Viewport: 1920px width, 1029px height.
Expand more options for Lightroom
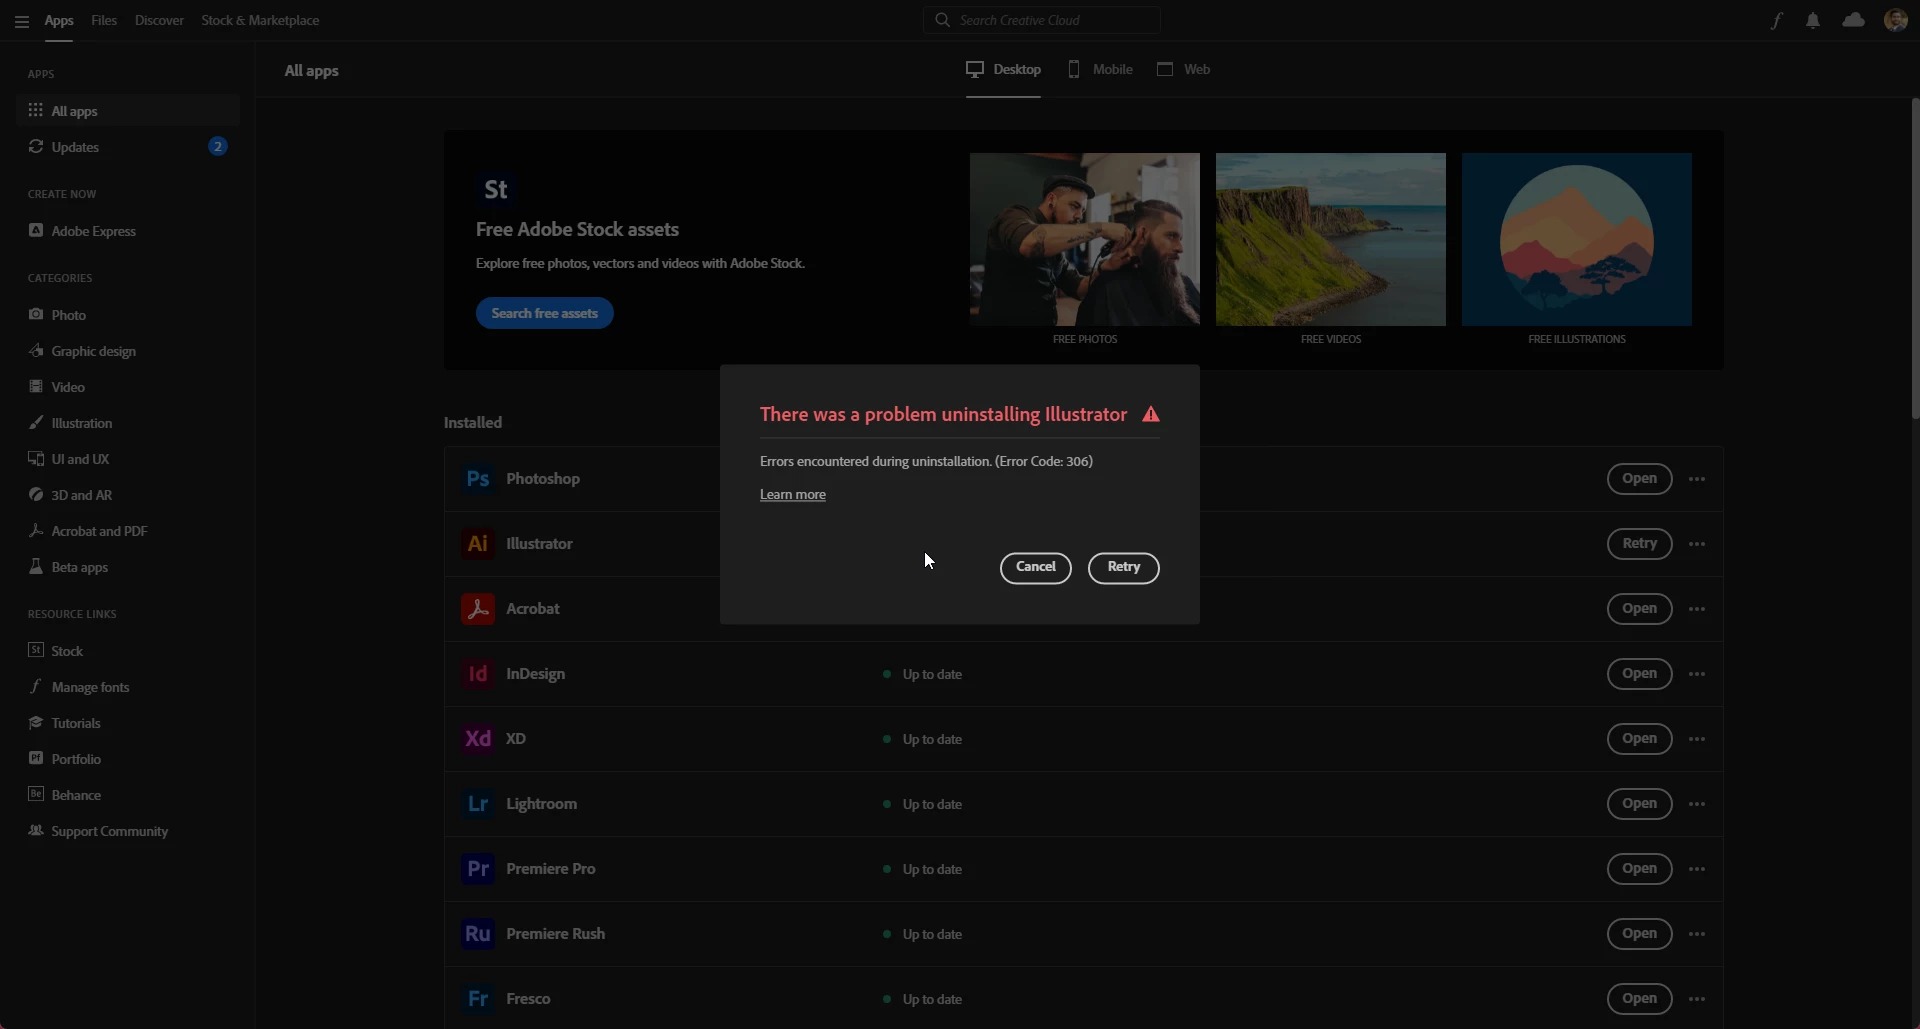1697,804
